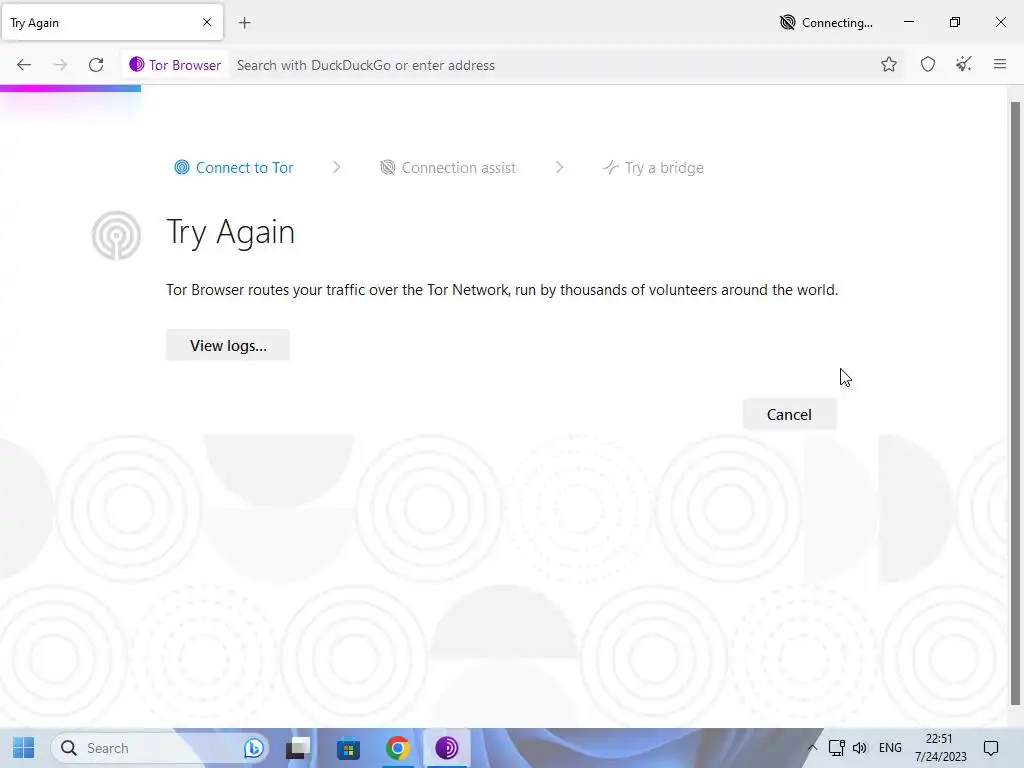Click the loading progress bar
This screenshot has width=1024, height=768.
pos(71,88)
